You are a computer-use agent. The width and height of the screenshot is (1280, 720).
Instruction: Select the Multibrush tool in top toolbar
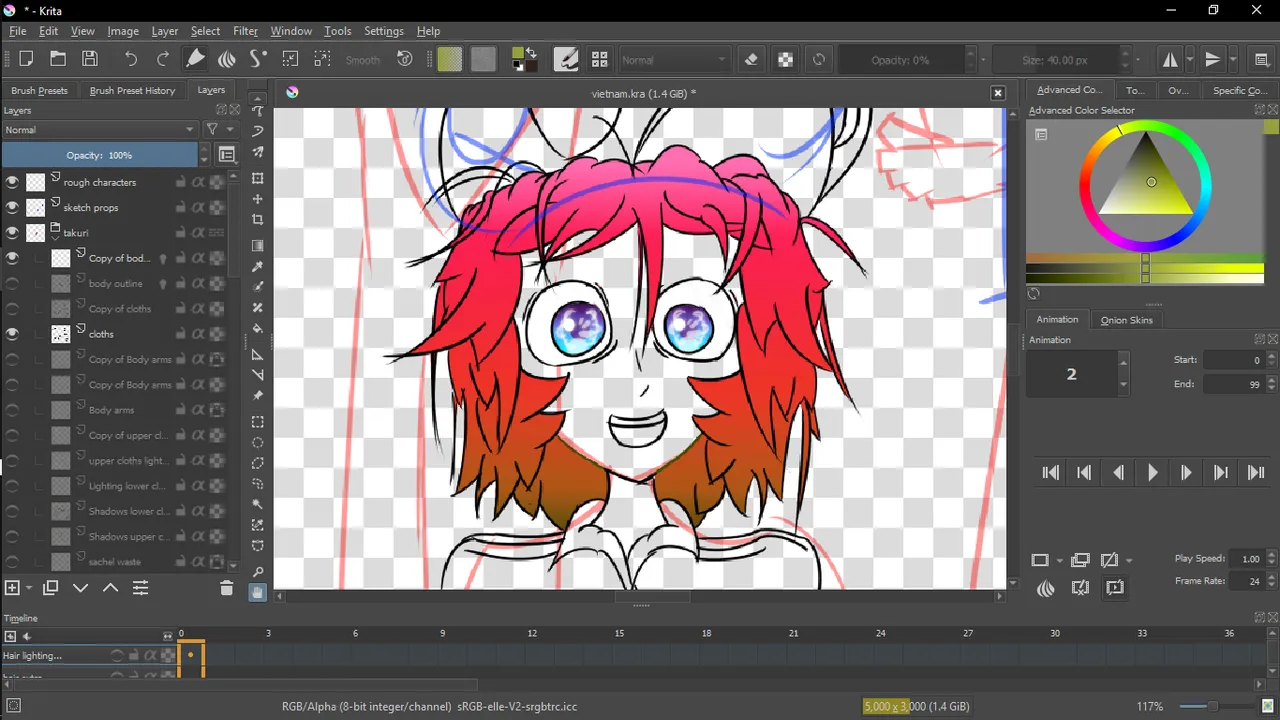(x=227, y=59)
